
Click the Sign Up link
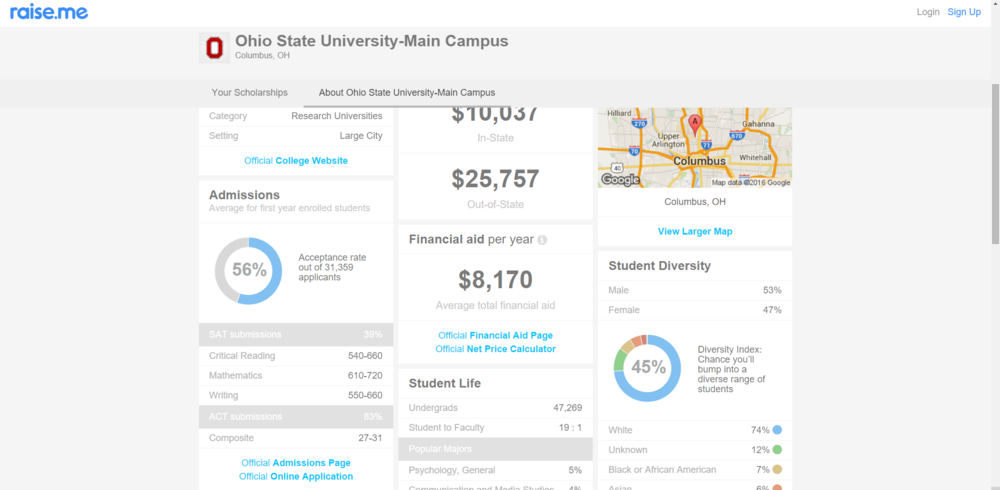point(964,12)
